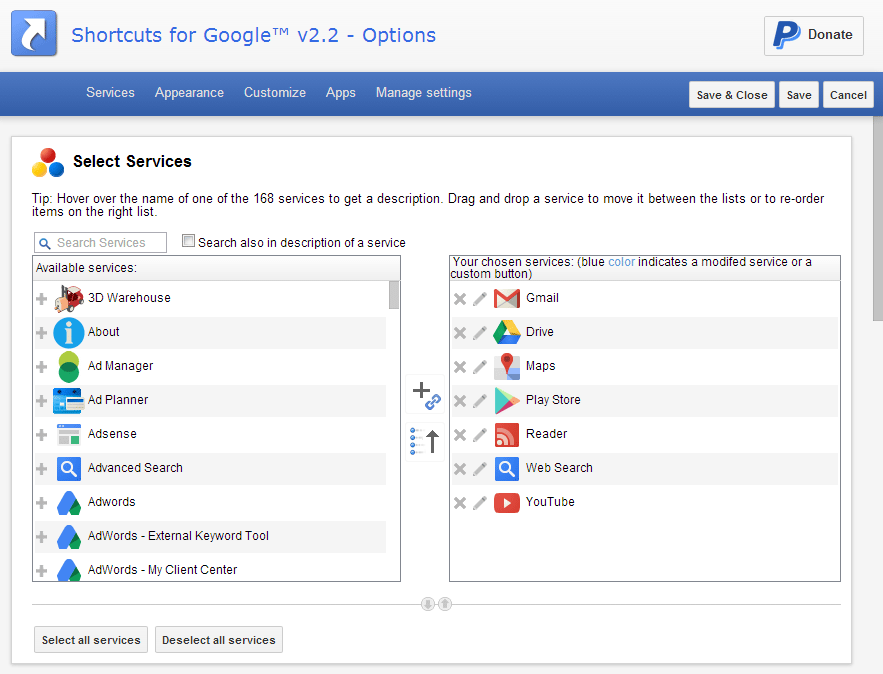Click Deselect all services button
Screen dimensions: 883x674
(218, 640)
